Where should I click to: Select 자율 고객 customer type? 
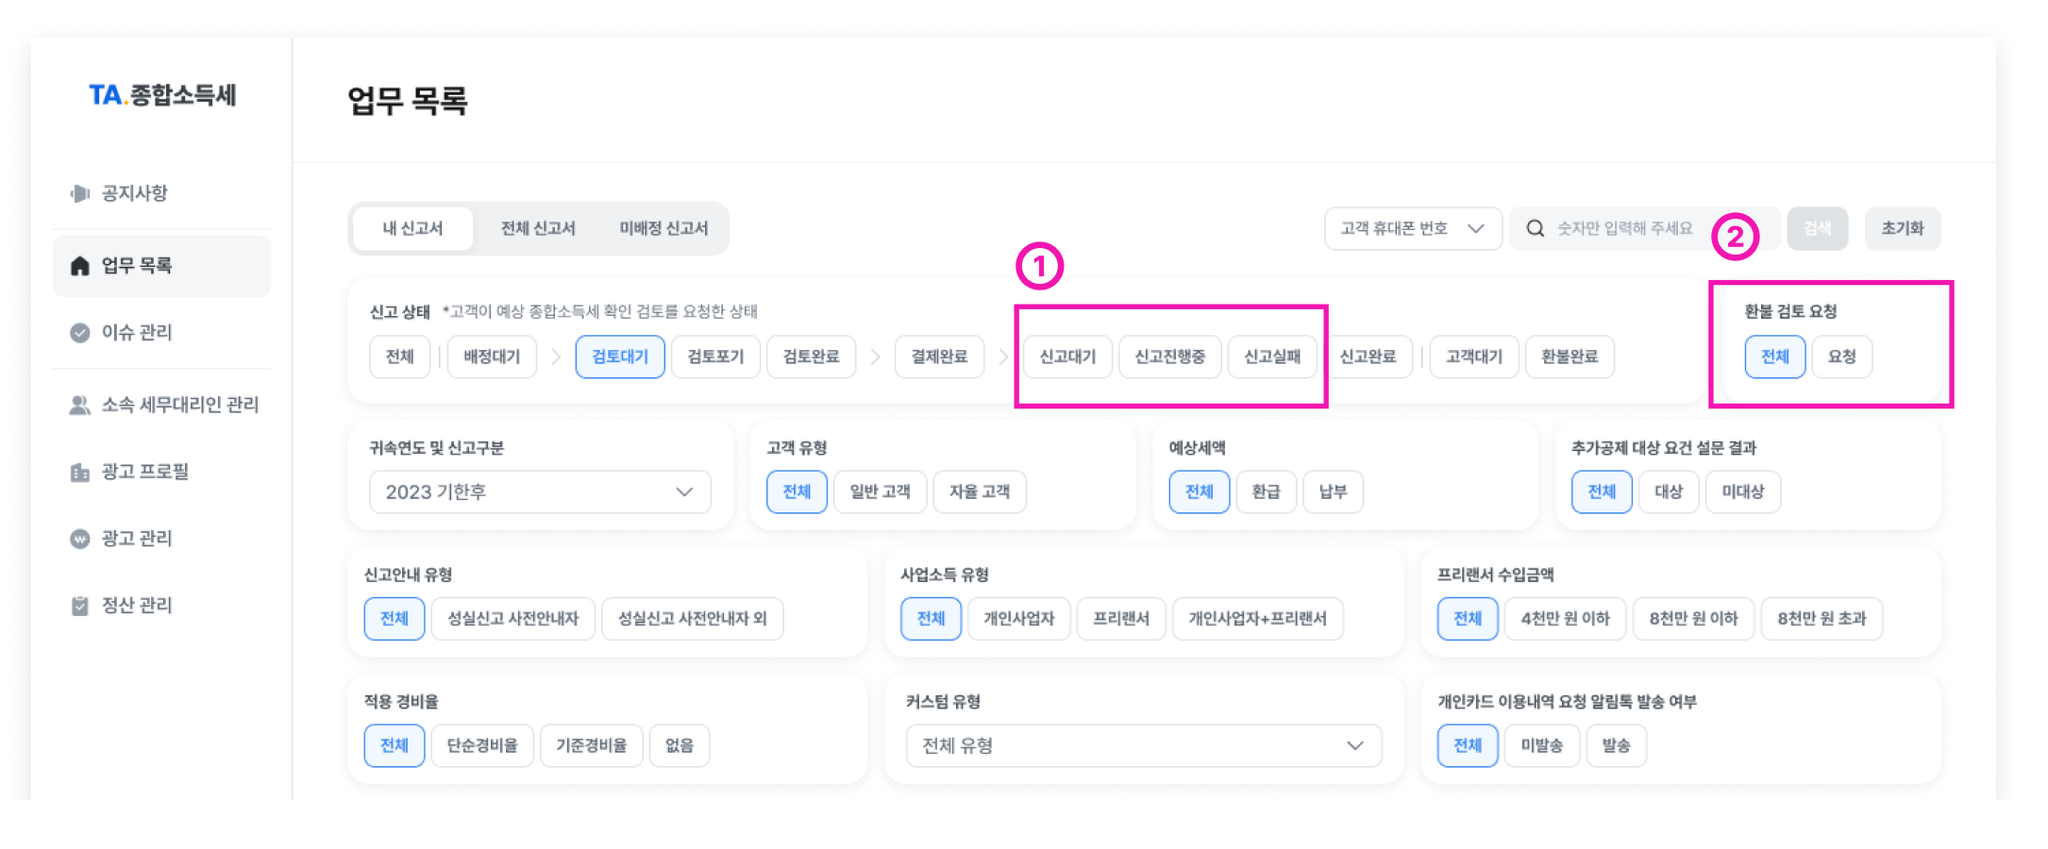point(979,491)
